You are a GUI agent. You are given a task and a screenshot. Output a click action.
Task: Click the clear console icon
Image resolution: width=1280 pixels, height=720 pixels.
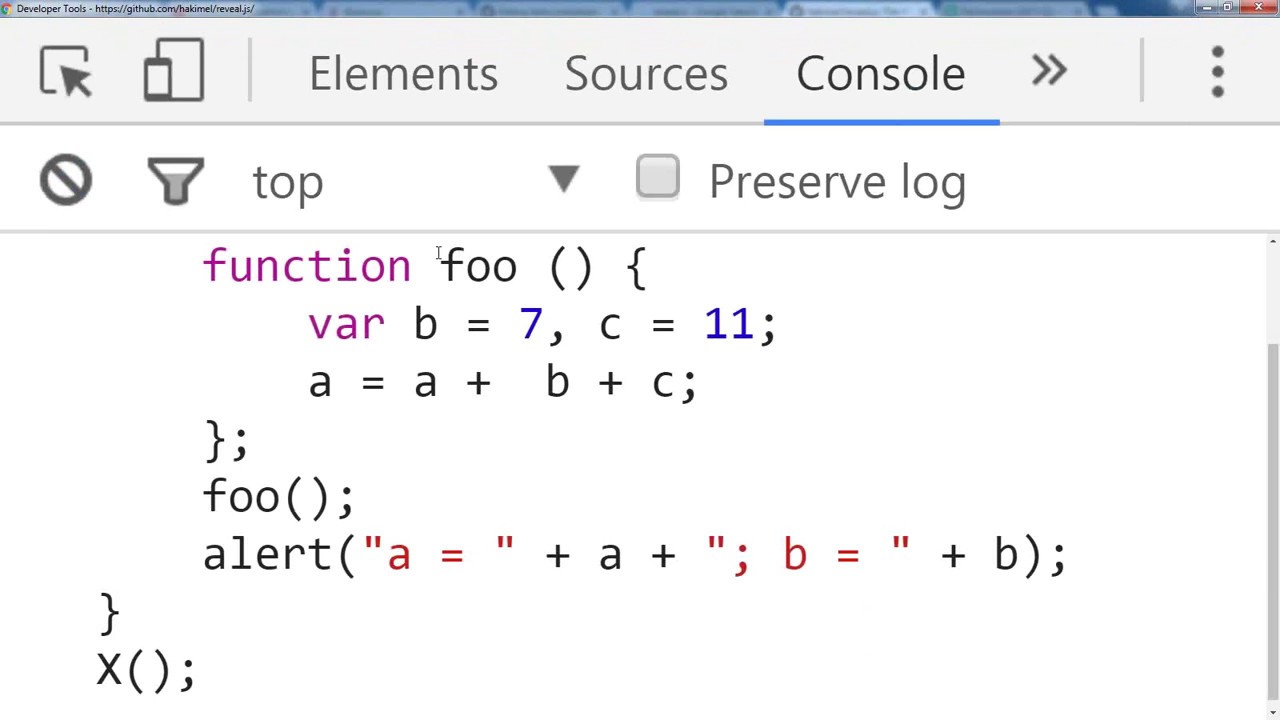(x=66, y=181)
